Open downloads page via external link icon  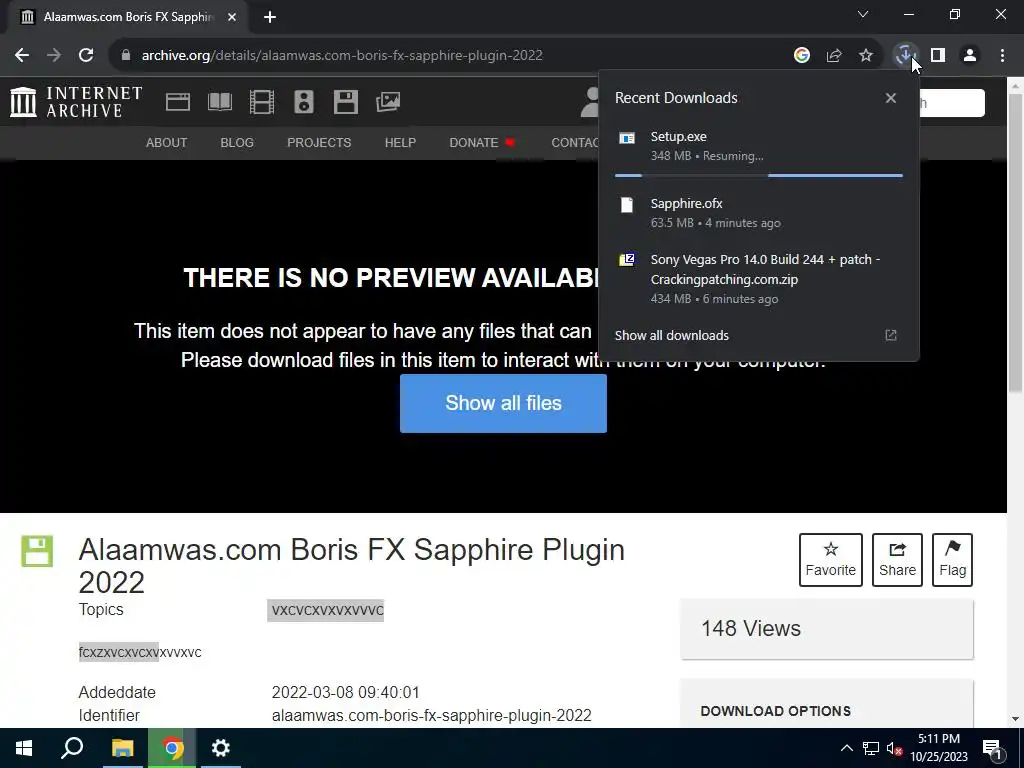[x=891, y=335]
